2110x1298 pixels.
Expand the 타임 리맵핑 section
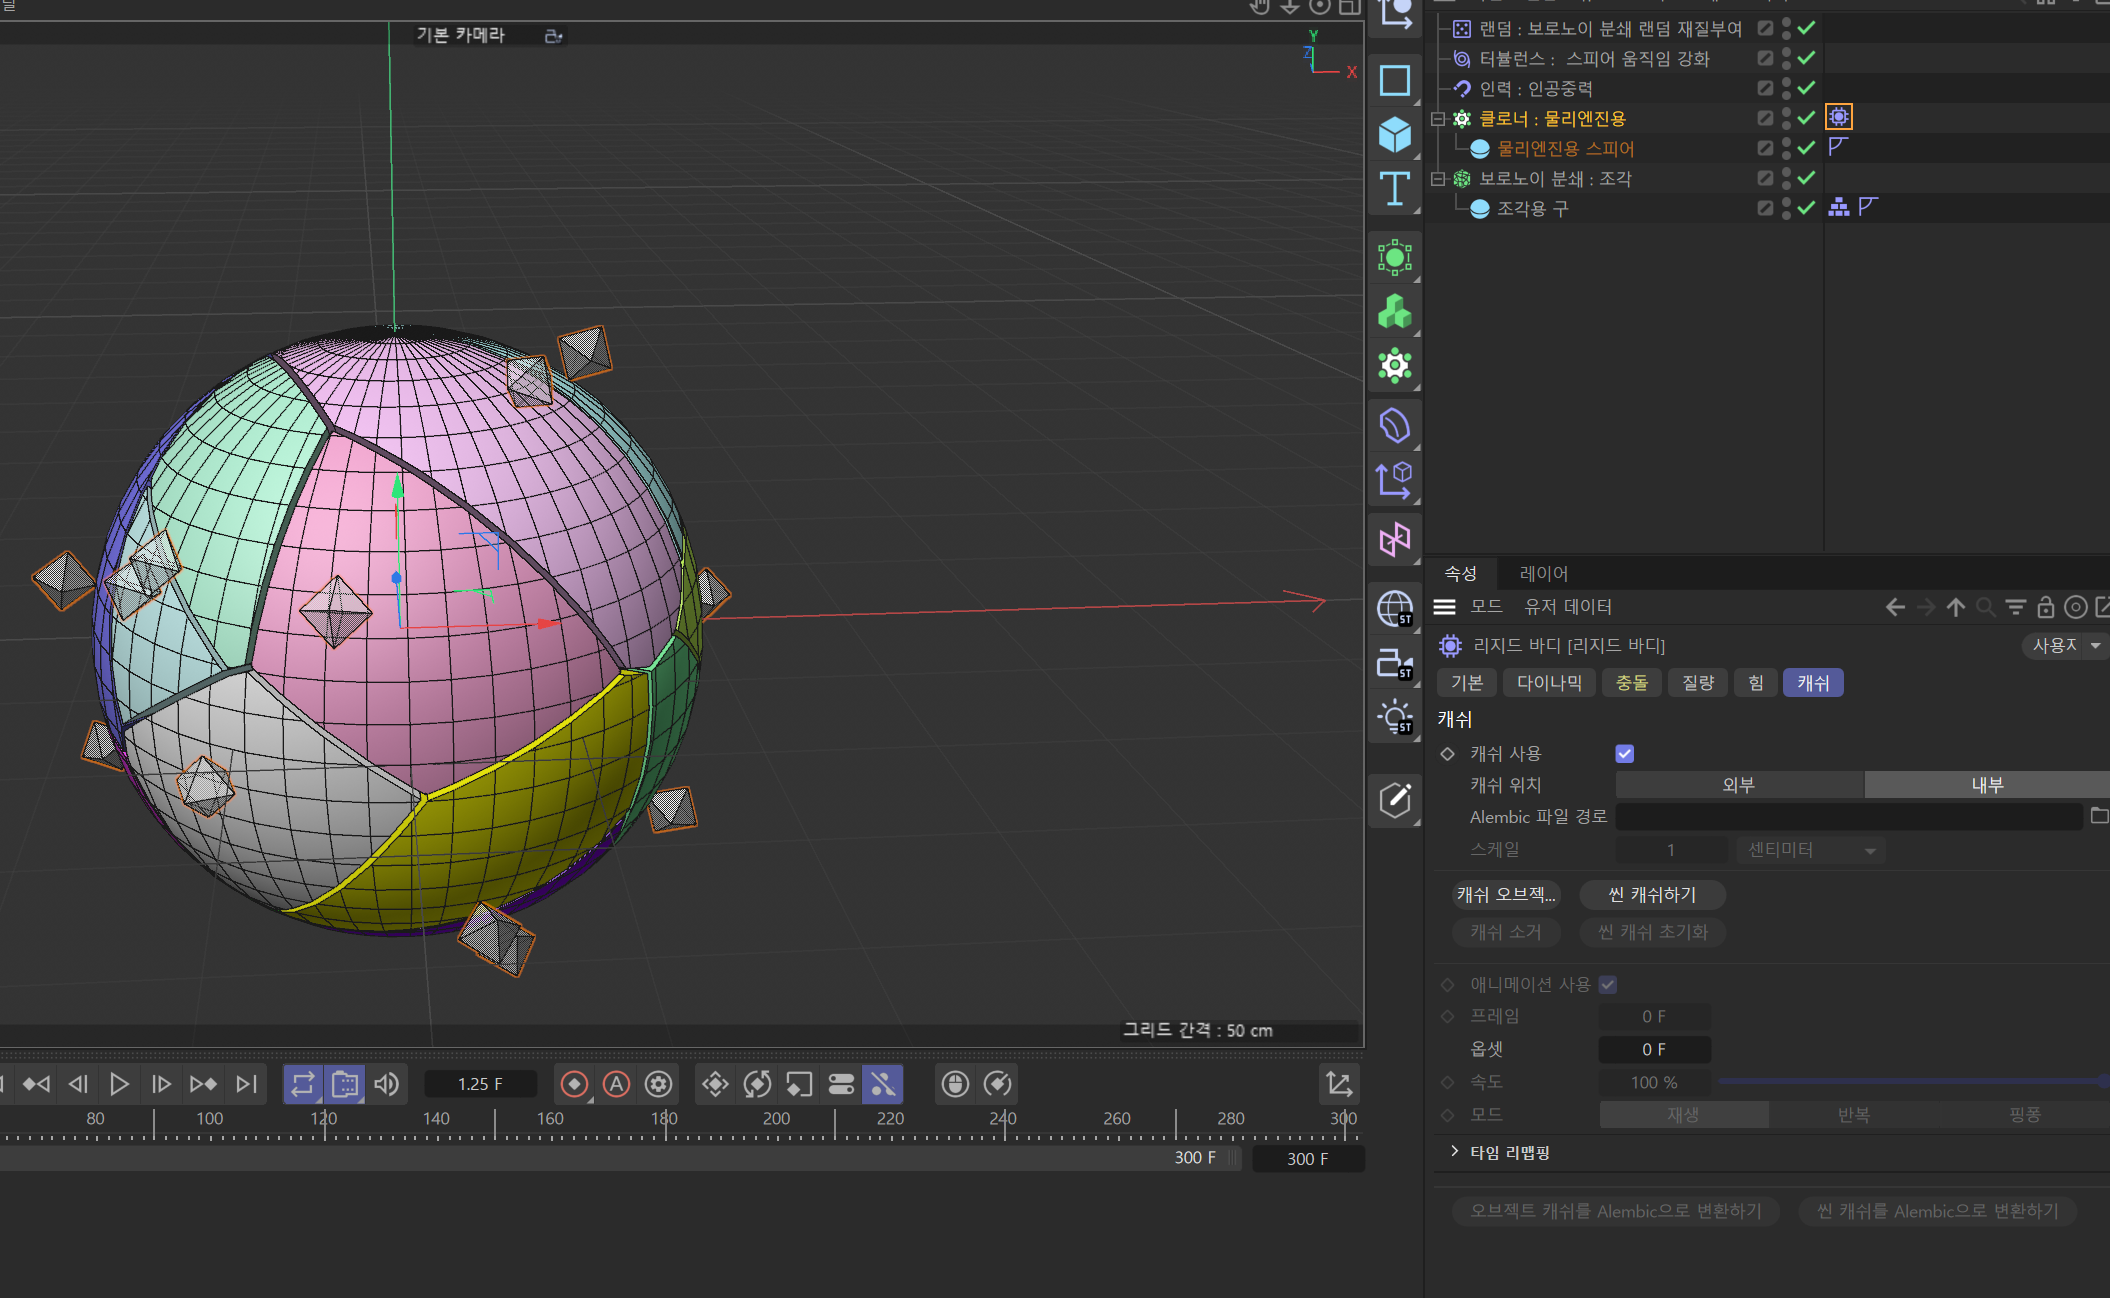coord(1454,1152)
